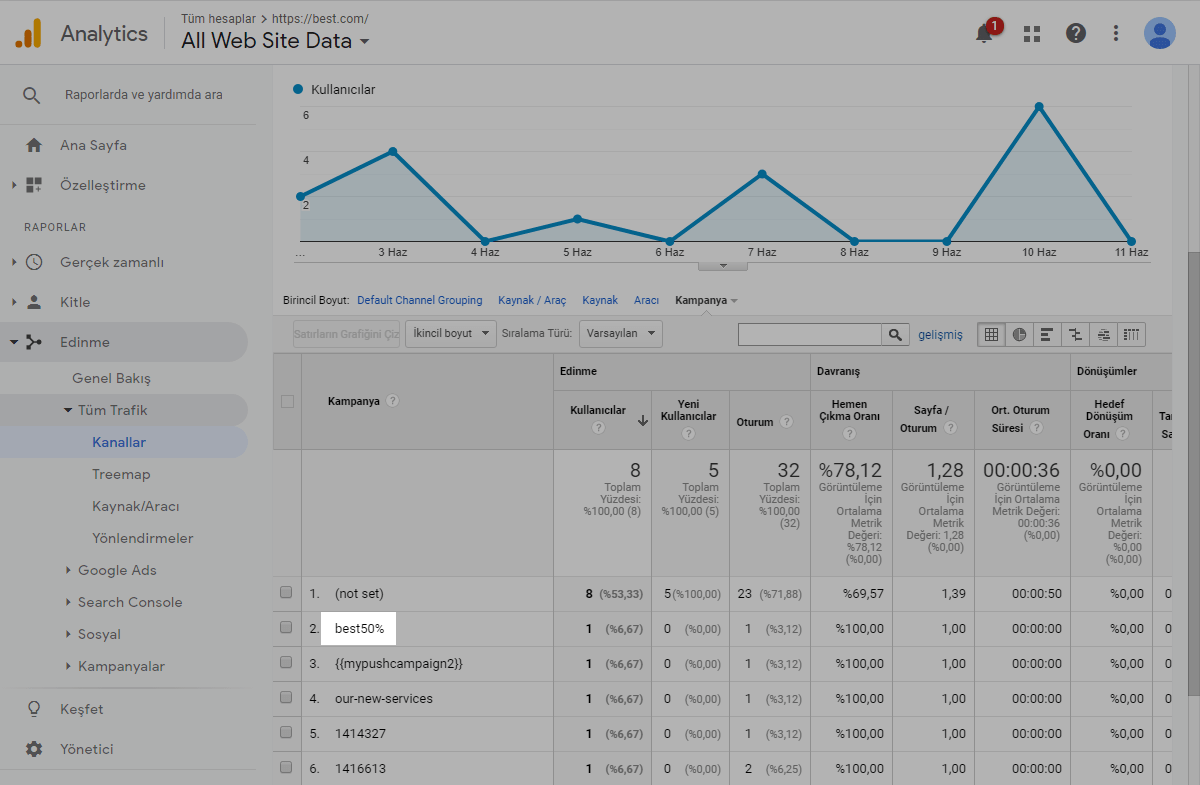This screenshot has width=1200, height=785.
Task: Switch to pivot table view
Action: click(x=1131, y=334)
